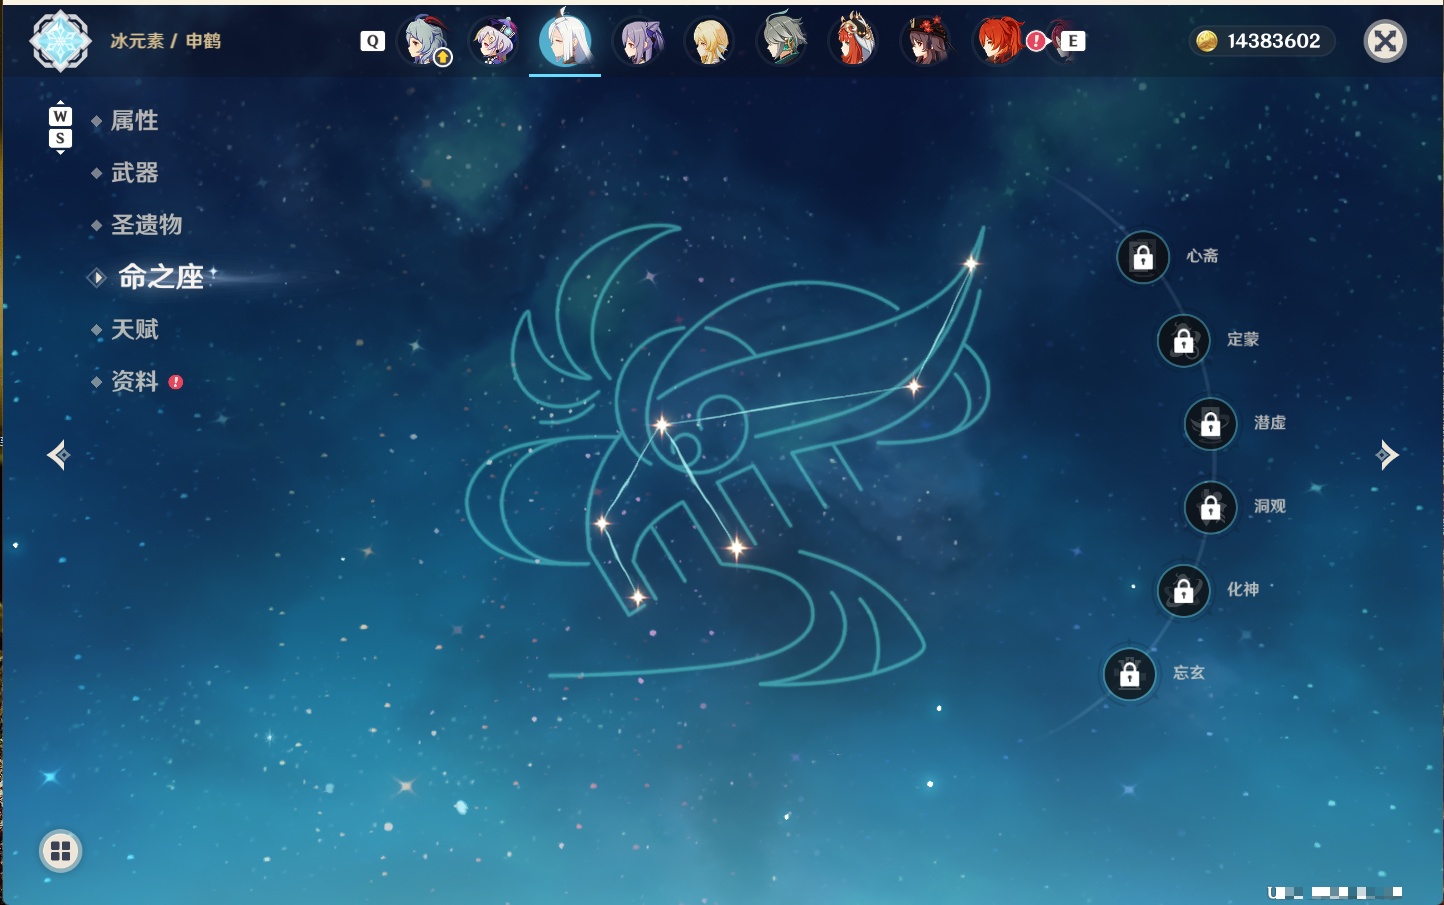1444x905 pixels.
Task: View the 资料 profile section
Action: tap(134, 381)
